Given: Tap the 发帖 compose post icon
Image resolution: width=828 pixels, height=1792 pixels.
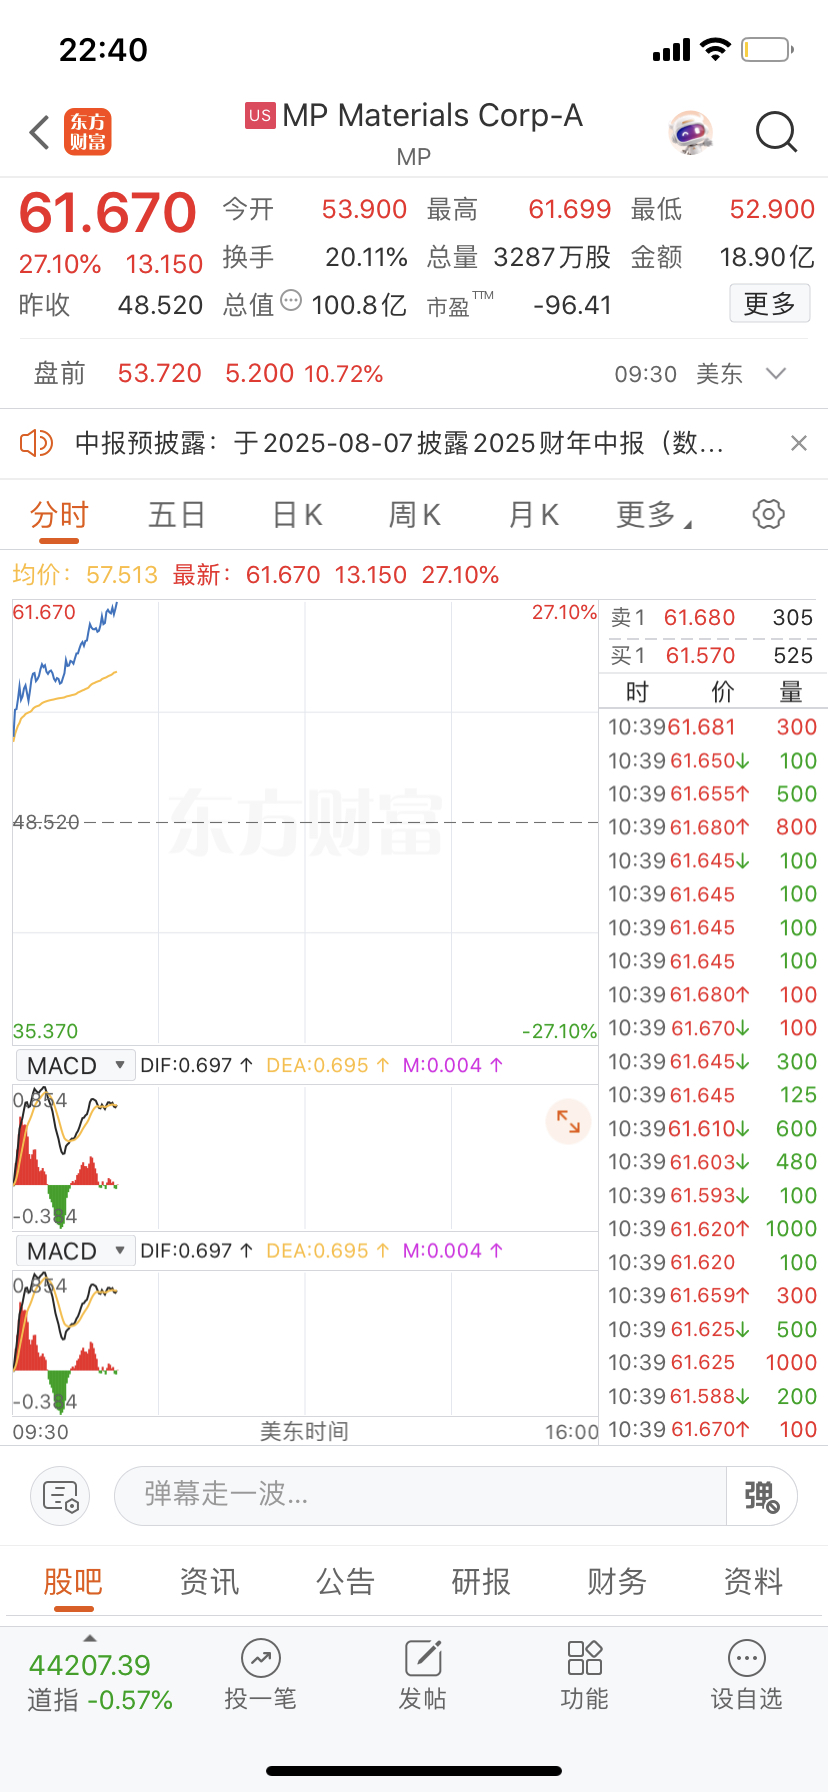Looking at the screenshot, I should pyautogui.click(x=423, y=1658).
